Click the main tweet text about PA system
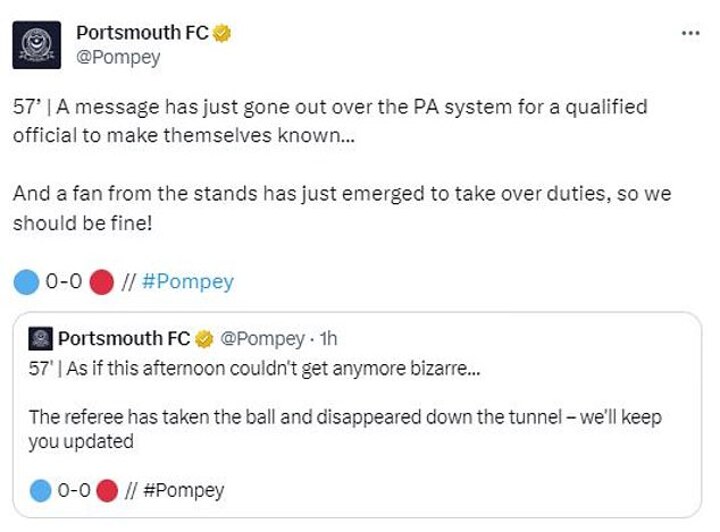Viewport: 720px width, 532px height. [x=330, y=120]
